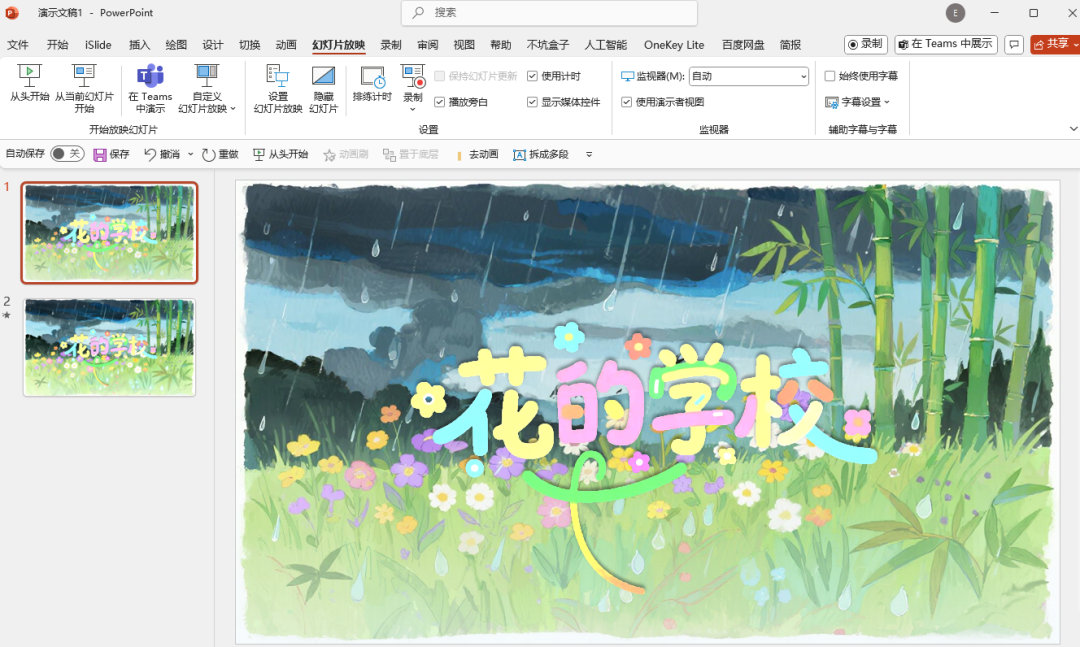Screen dimensions: 1080x647
Task: Click the 从头开始 slideshow icon in ribbon
Action: click(29, 76)
